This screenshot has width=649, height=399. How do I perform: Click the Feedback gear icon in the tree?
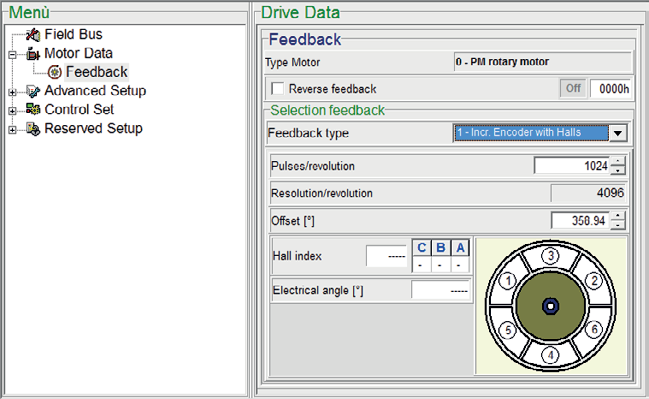pyautogui.click(x=55, y=72)
